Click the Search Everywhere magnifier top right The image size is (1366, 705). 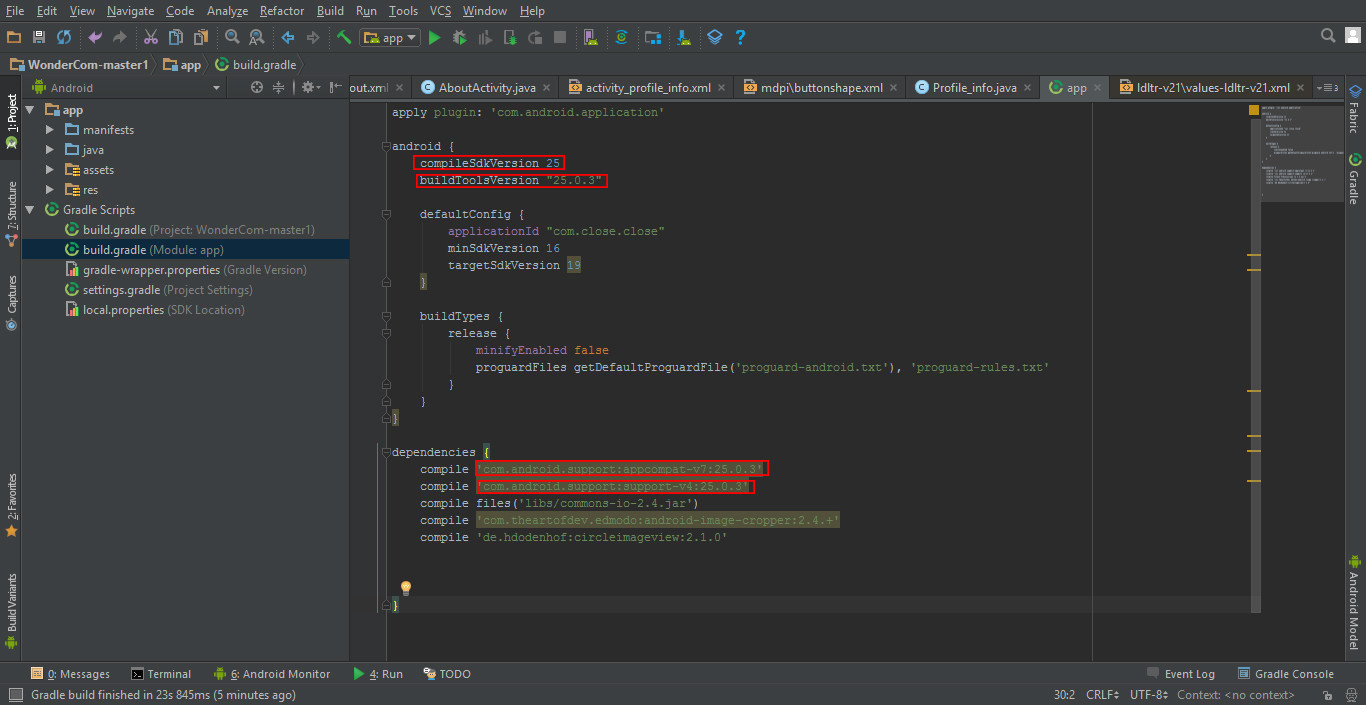coord(1328,36)
